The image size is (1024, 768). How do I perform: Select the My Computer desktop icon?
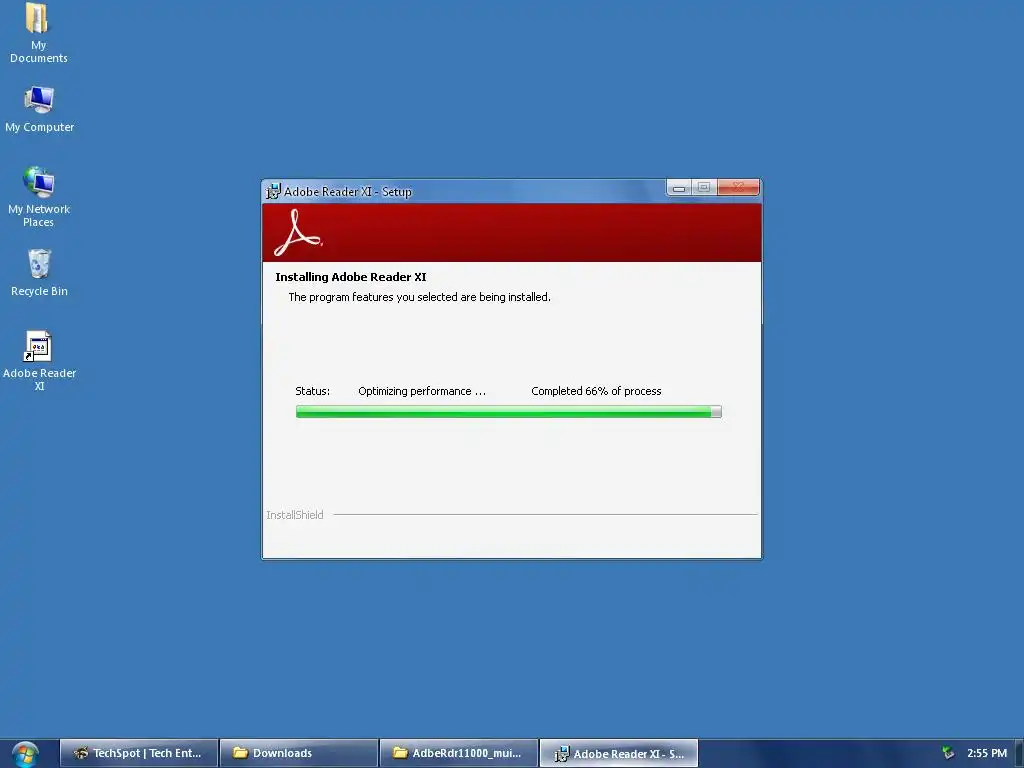click(x=39, y=110)
